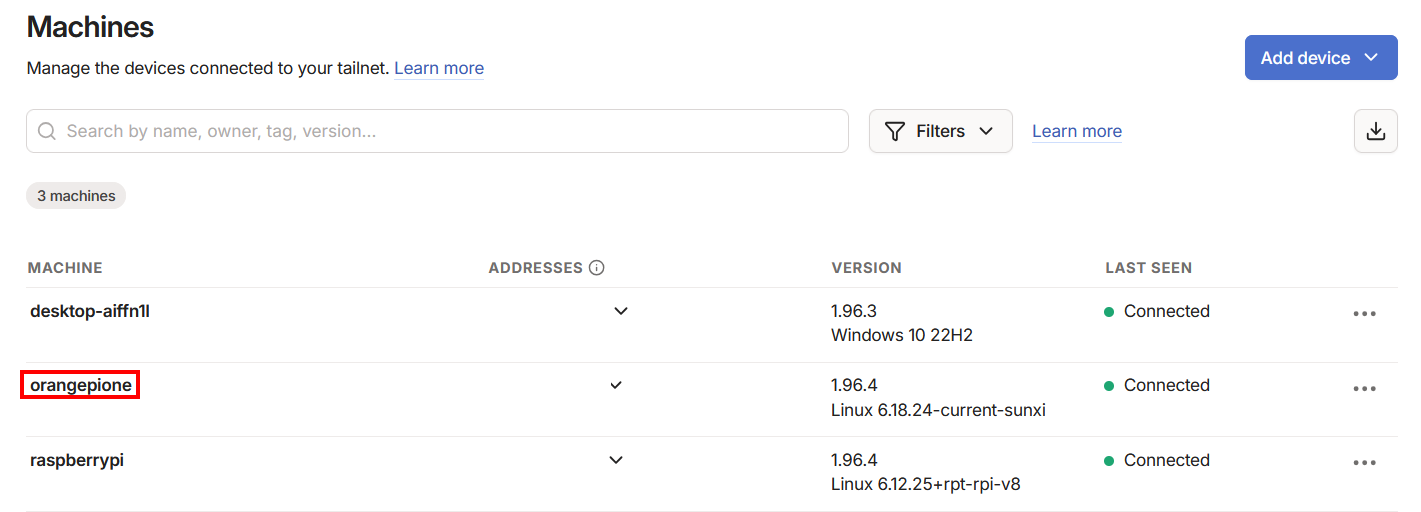The width and height of the screenshot is (1421, 512).
Task: Open the raspberrypi machine page
Action: (x=77, y=460)
